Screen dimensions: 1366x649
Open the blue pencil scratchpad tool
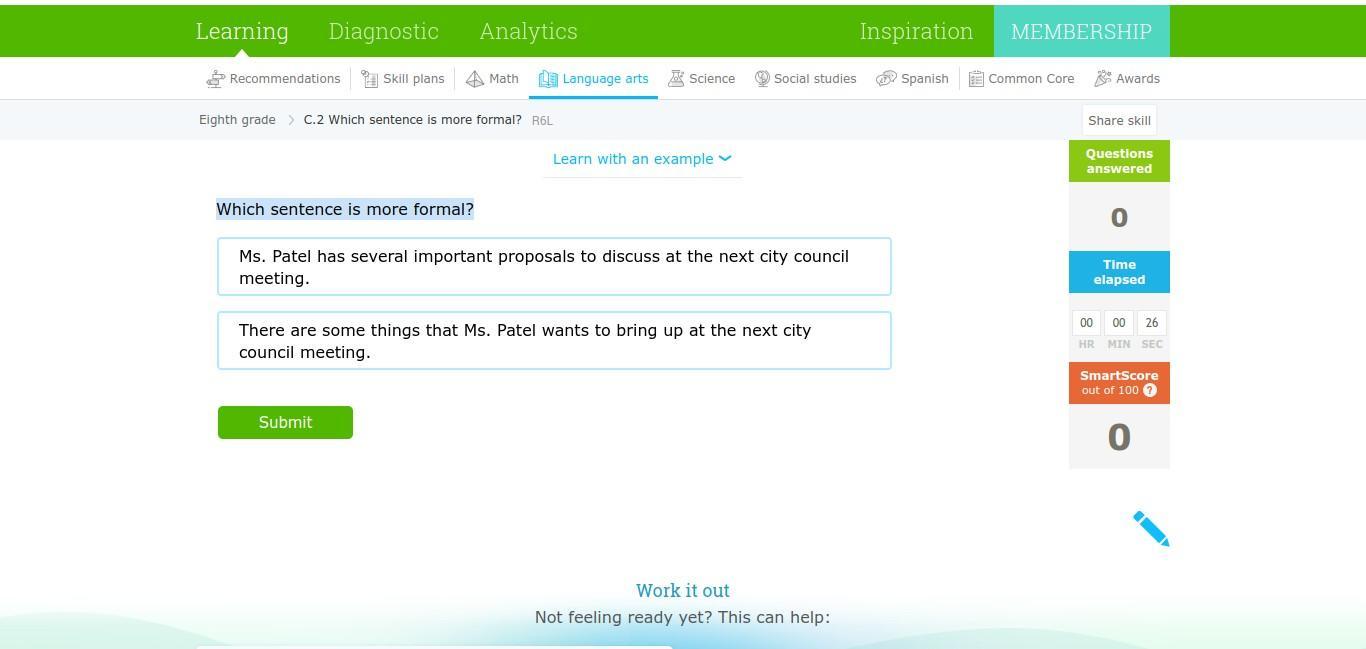[x=1151, y=529]
